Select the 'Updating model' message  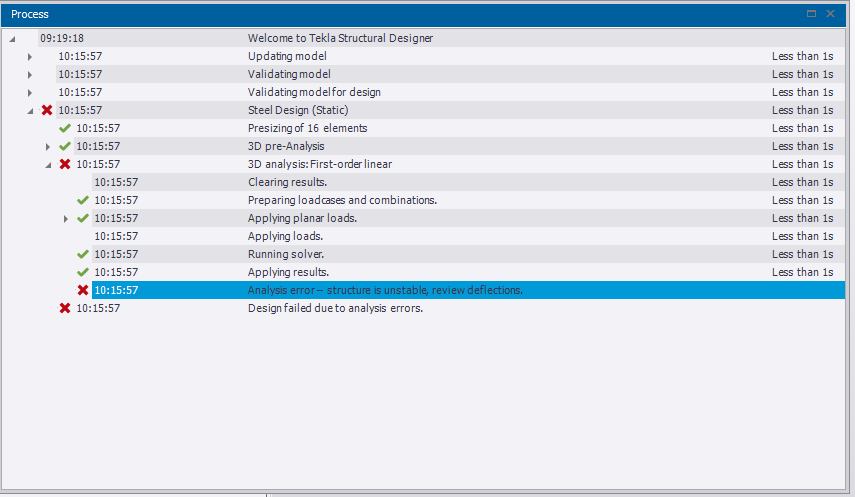click(x=287, y=56)
